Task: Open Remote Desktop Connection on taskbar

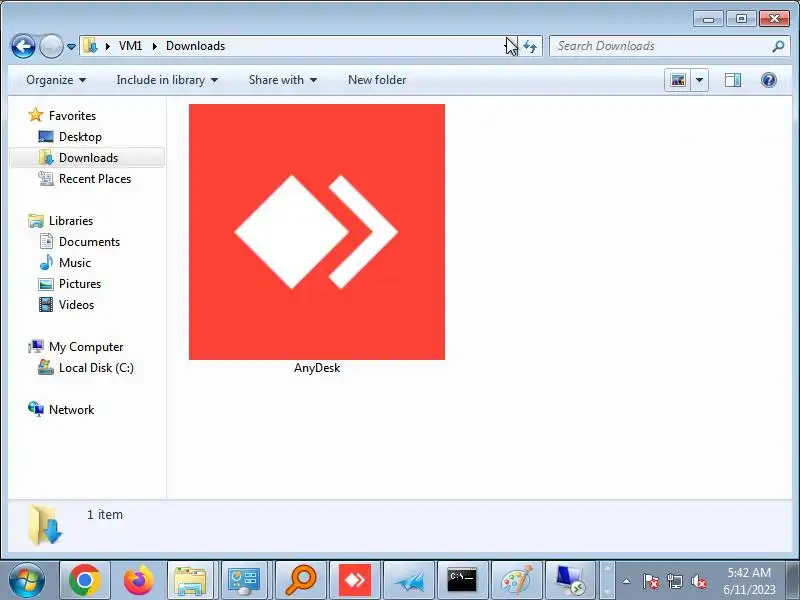Action: pyautogui.click(x=570, y=580)
